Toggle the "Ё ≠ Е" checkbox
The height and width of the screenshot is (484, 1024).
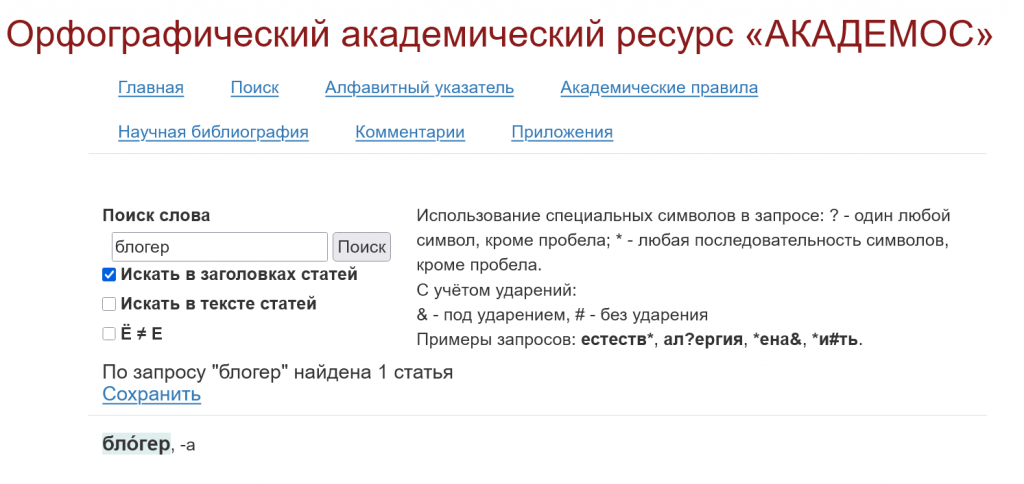(109, 334)
